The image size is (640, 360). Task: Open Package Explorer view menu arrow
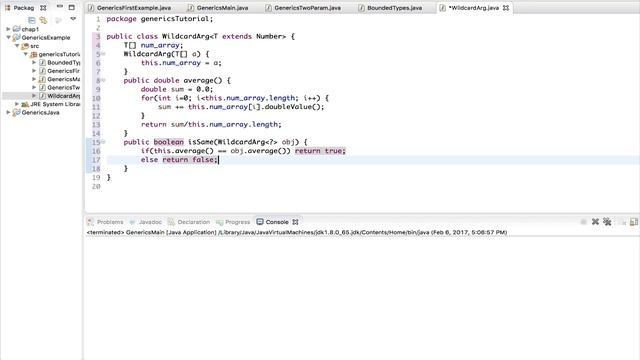73,19
